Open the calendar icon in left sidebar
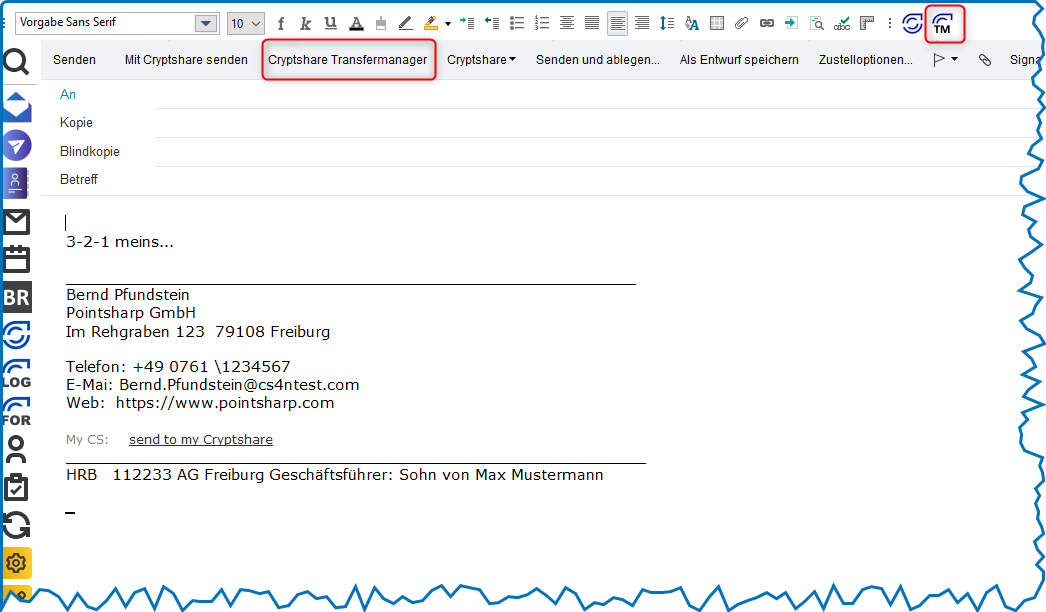This screenshot has height=612, width=1046. point(16,259)
